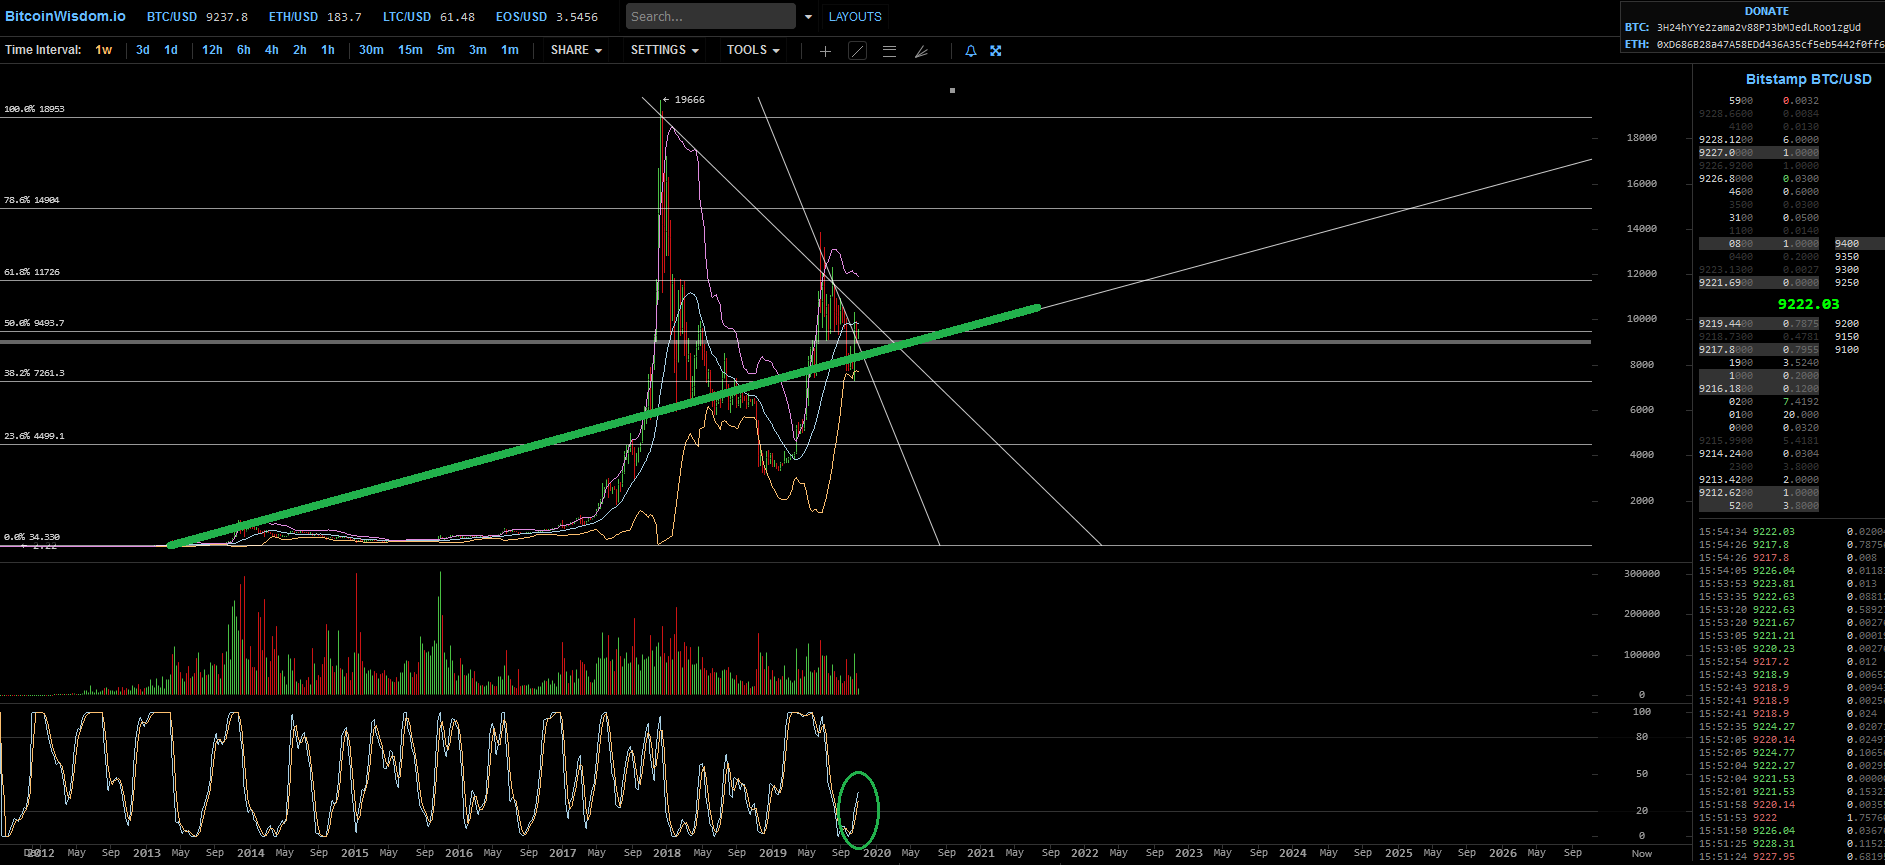This screenshot has height=865, width=1885.
Task: Open price alerts via bell icon
Action: [970, 51]
